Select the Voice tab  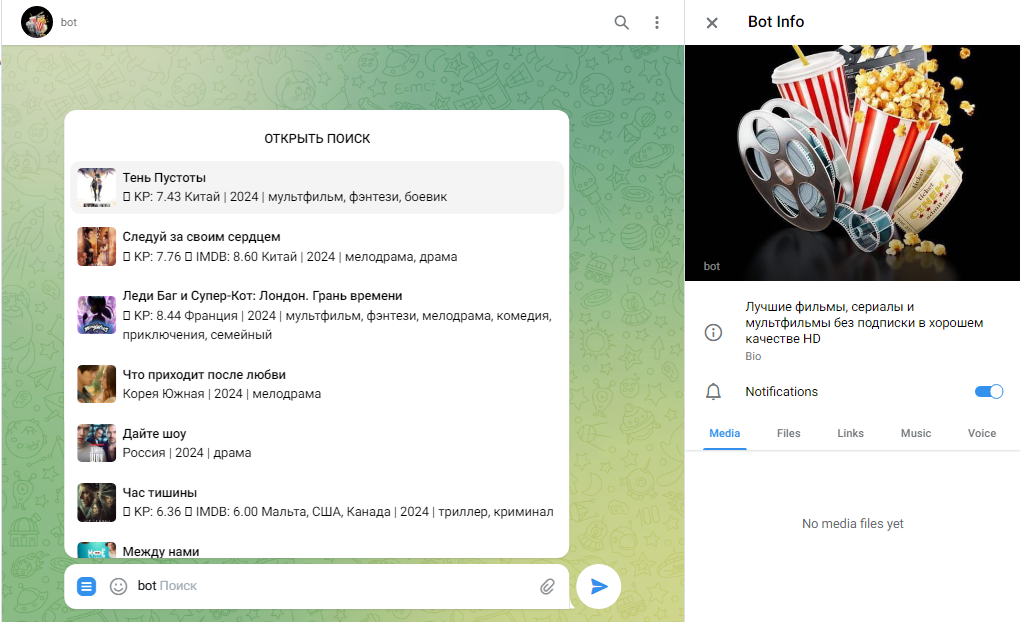pyautogui.click(x=981, y=433)
